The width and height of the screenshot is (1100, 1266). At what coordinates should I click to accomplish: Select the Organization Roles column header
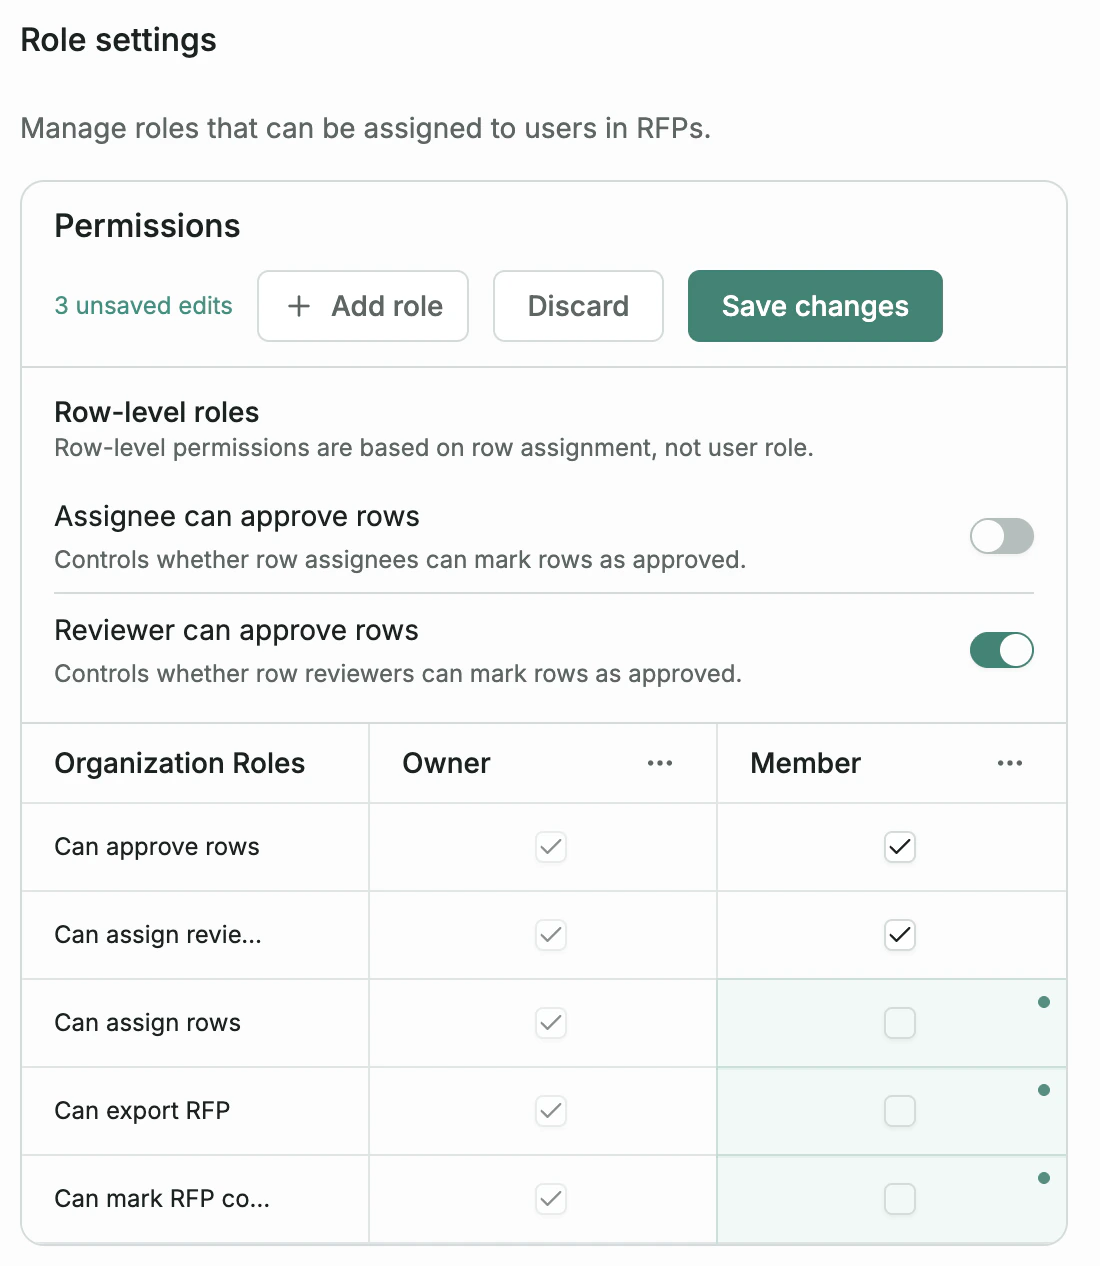point(180,763)
